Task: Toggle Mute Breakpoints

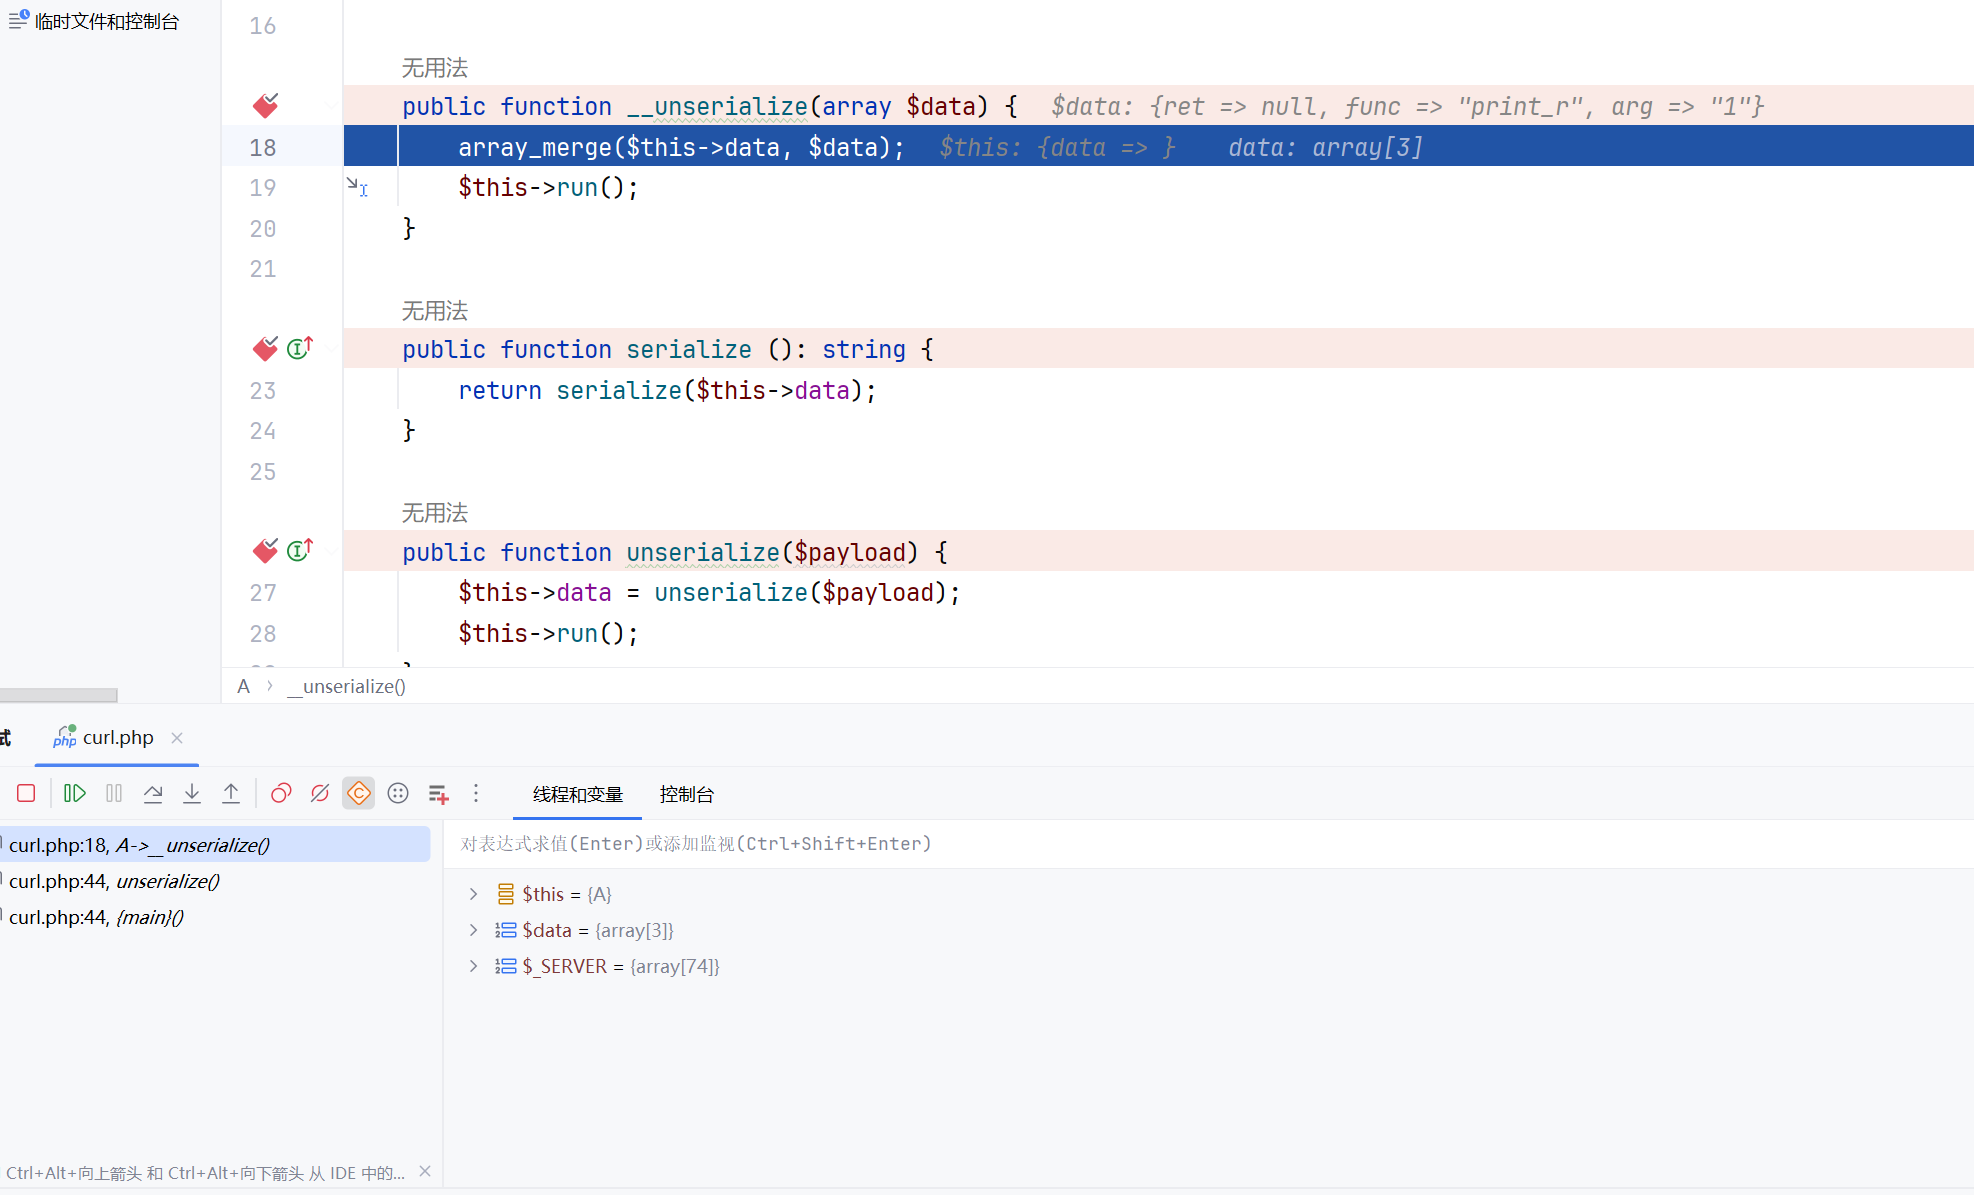Action: click(320, 794)
